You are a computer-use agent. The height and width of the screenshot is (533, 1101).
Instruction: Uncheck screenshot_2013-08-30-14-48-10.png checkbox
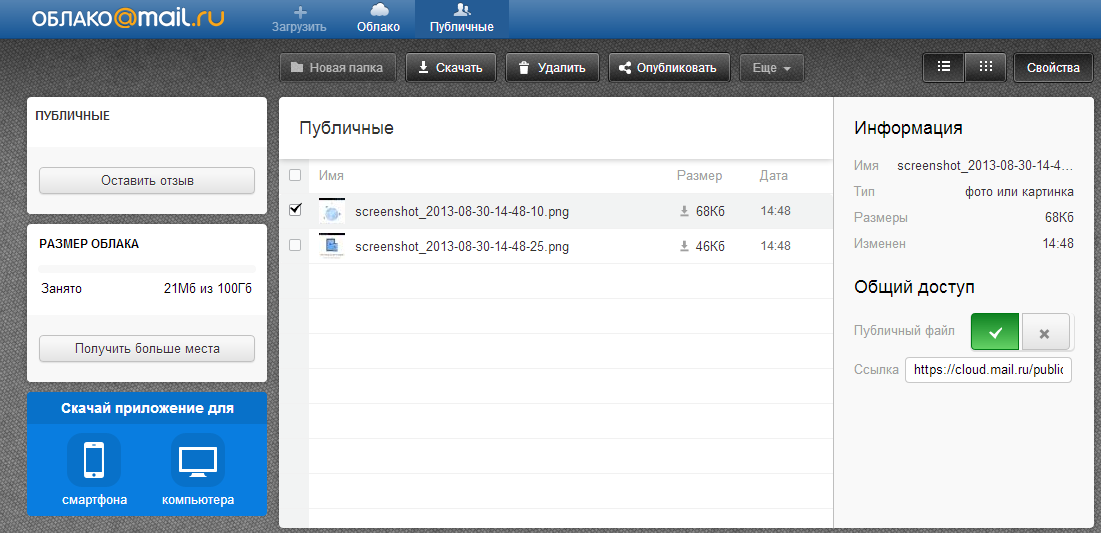point(295,210)
